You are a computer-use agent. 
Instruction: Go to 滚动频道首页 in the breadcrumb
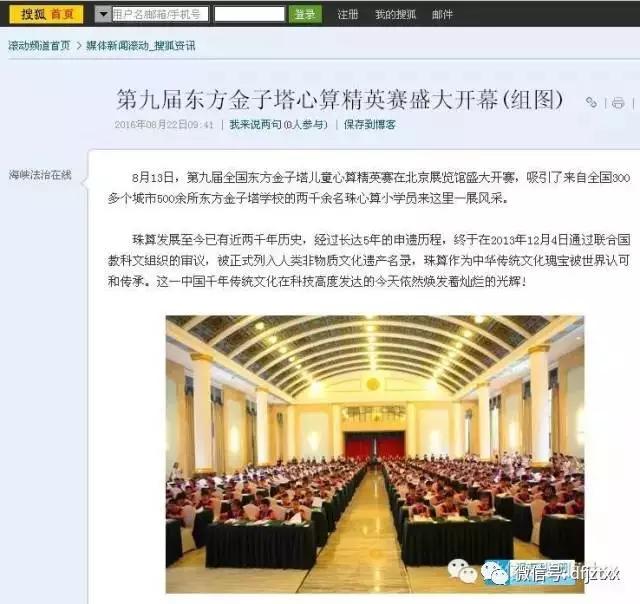coord(39,45)
